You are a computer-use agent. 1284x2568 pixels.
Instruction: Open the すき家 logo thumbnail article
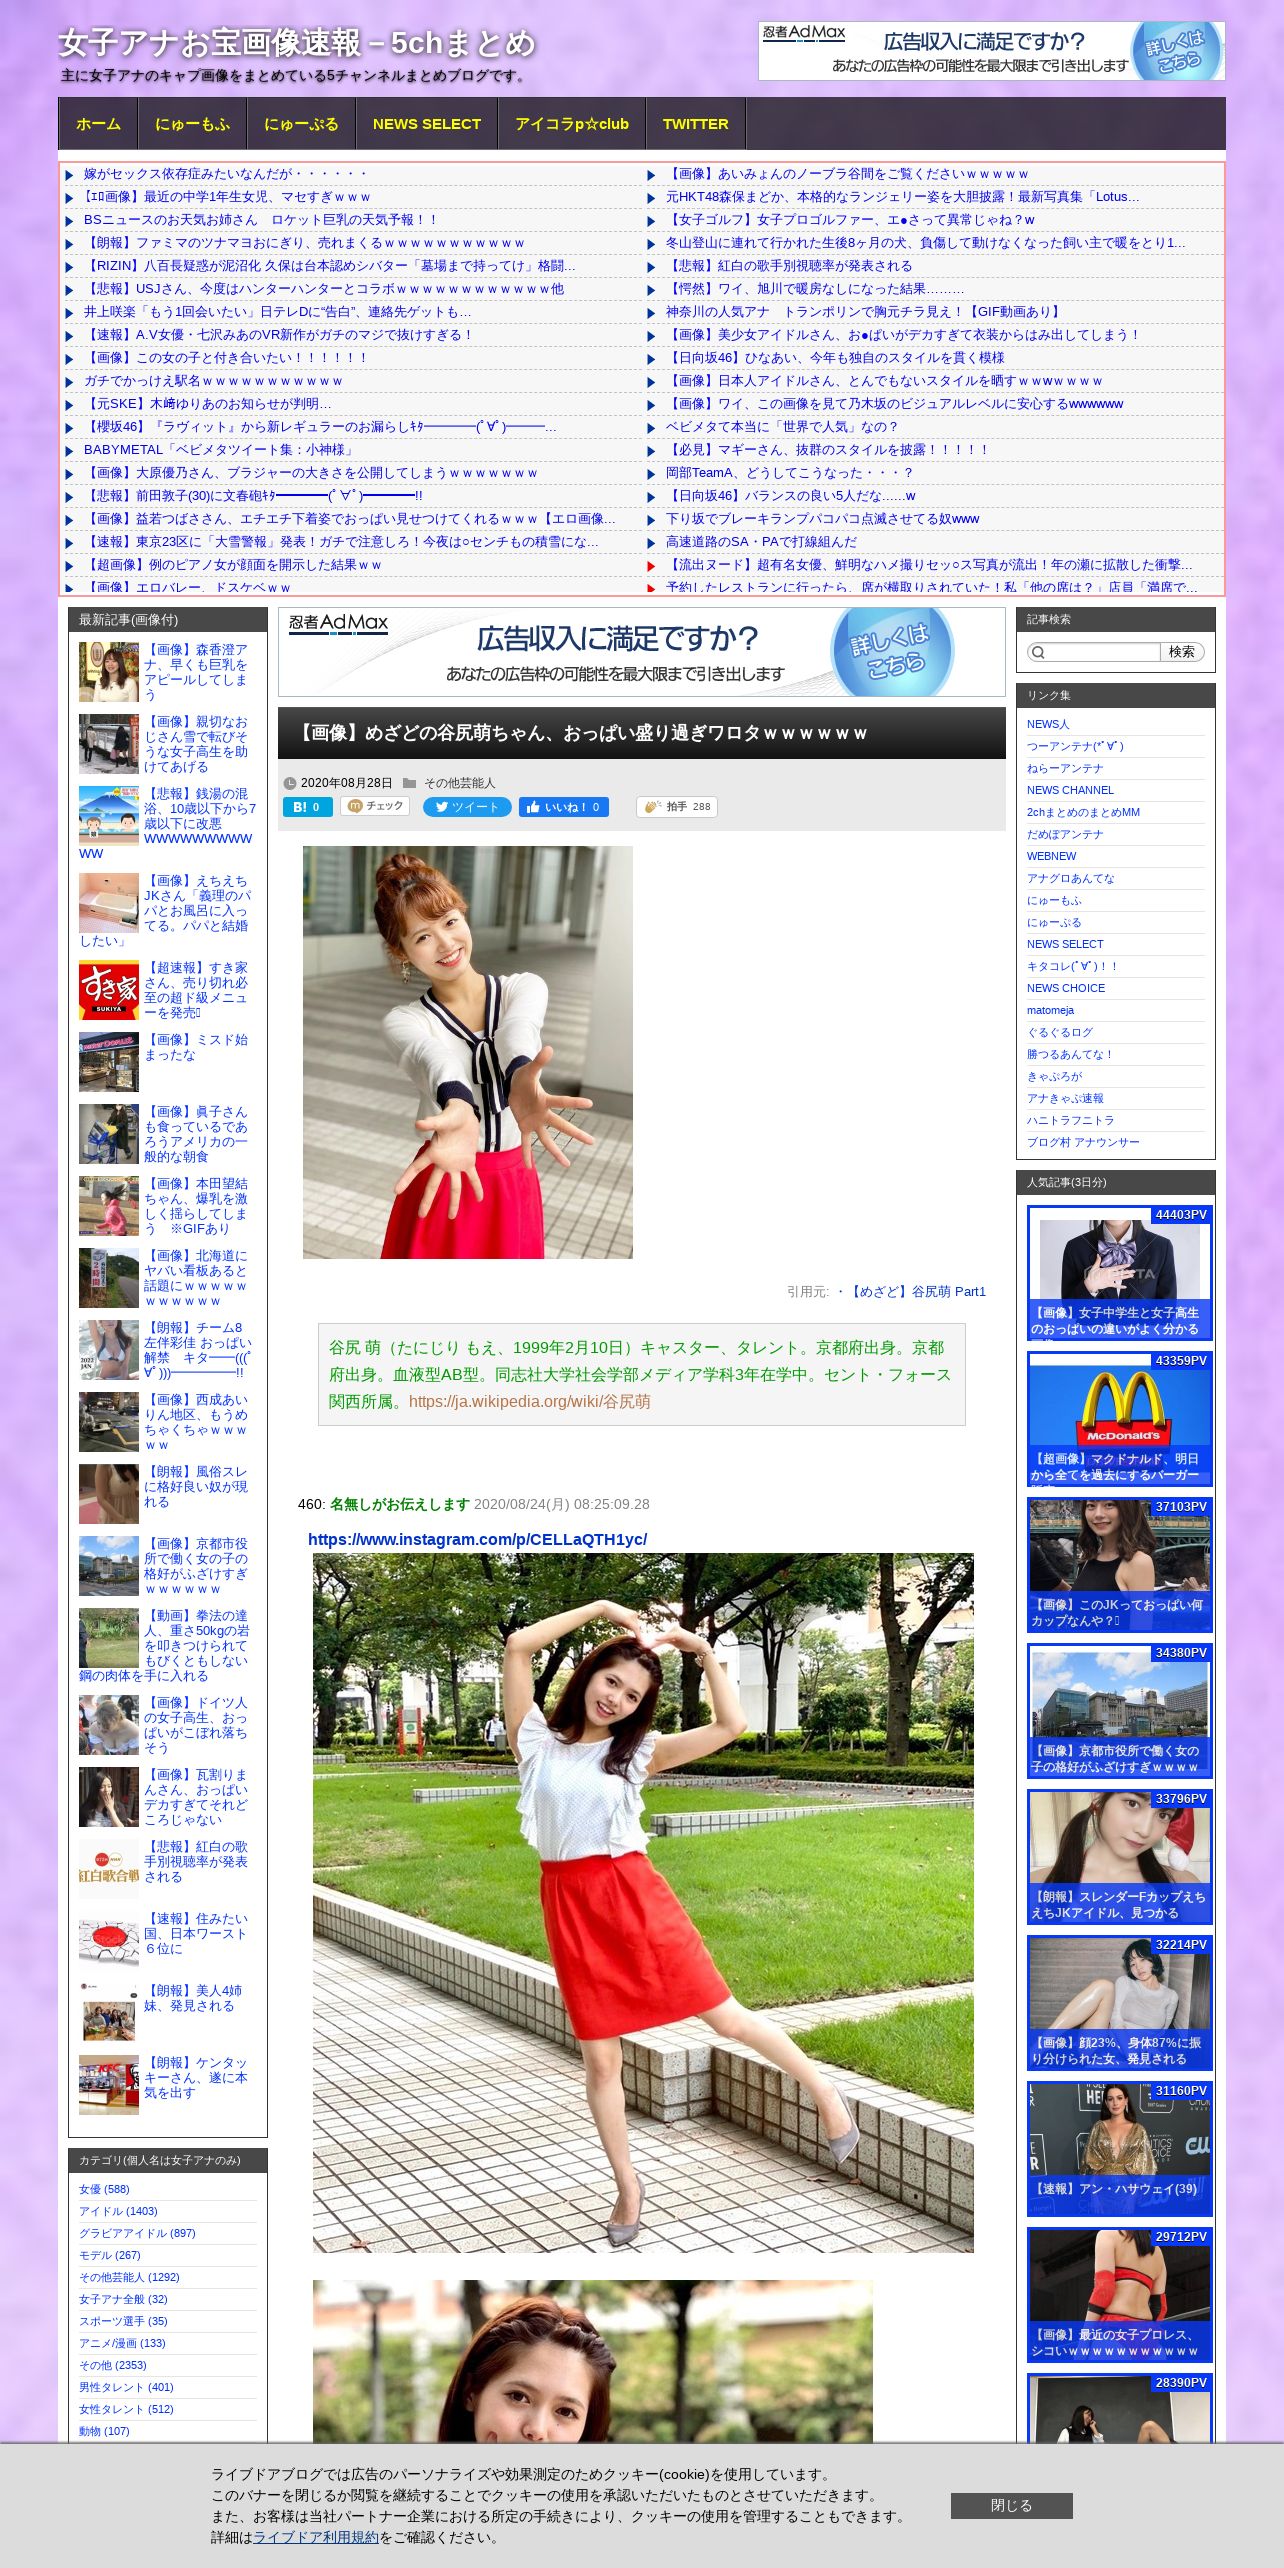pyautogui.click(x=109, y=990)
